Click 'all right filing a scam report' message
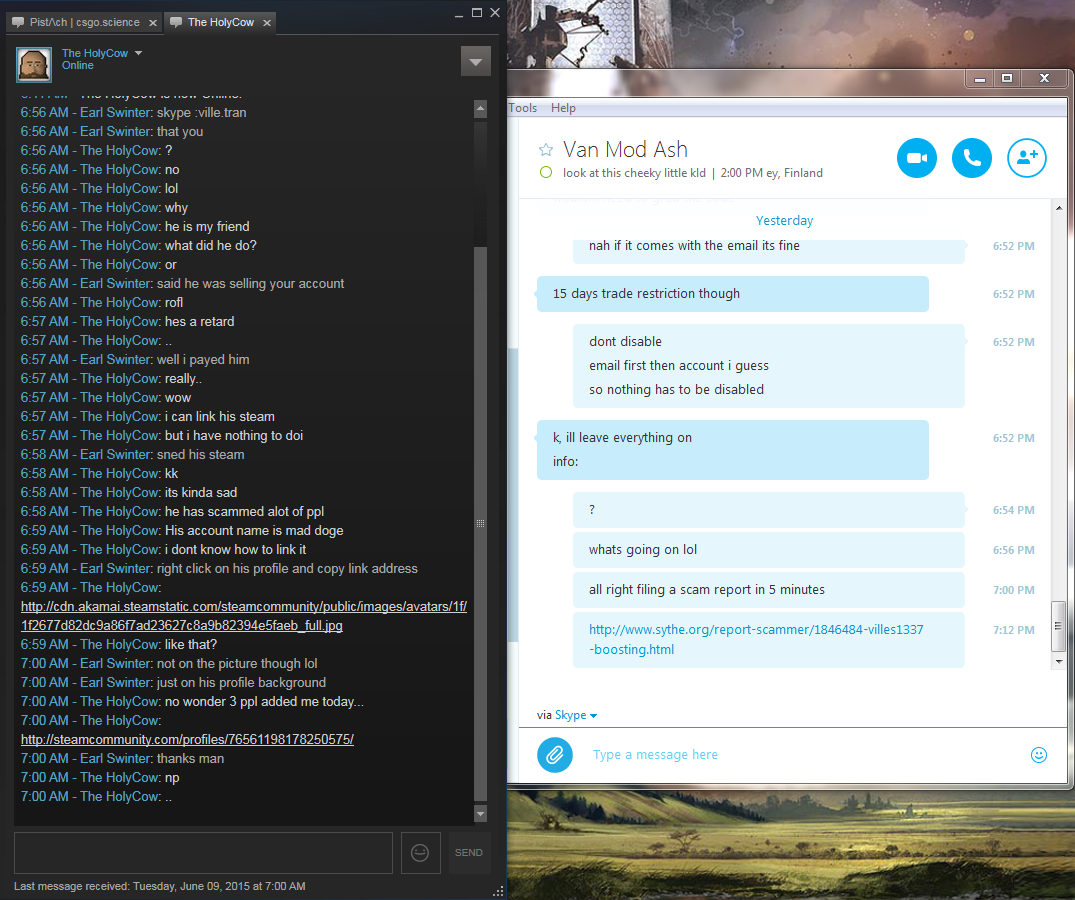 (x=769, y=589)
